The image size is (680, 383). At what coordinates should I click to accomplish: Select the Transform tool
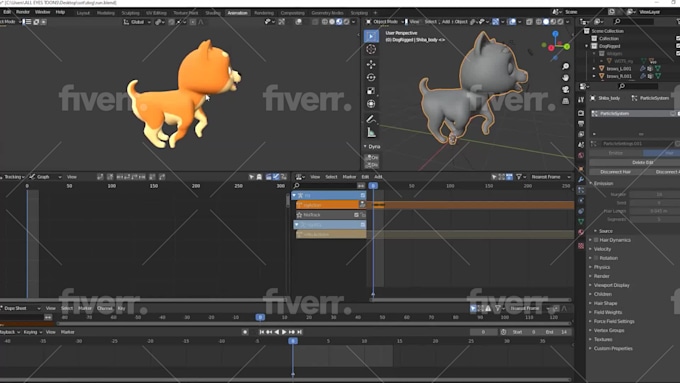pos(371,104)
